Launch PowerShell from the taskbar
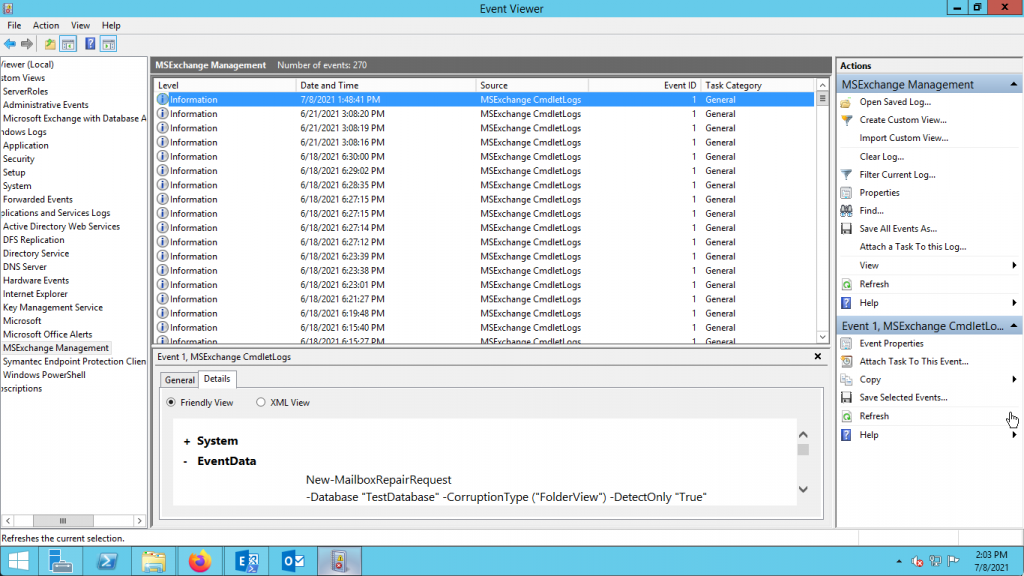The height and width of the screenshot is (576, 1024). (107, 561)
